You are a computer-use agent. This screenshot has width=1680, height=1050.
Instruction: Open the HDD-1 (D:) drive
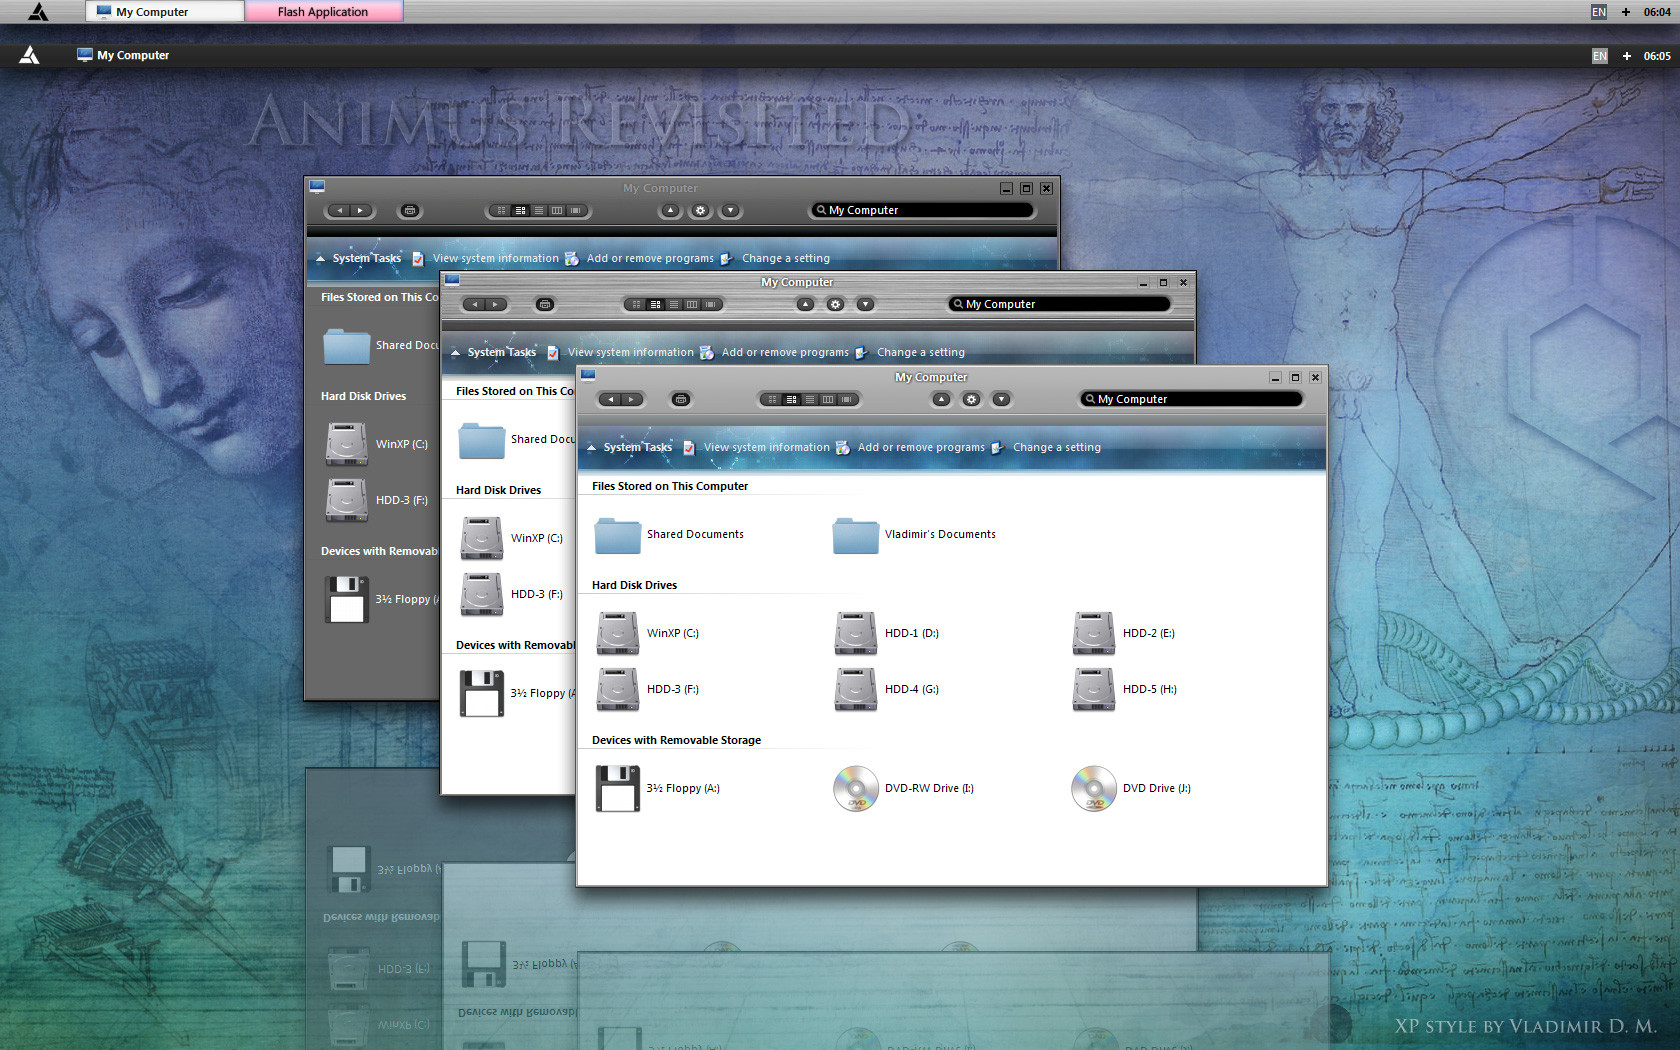pyautogui.click(x=887, y=633)
